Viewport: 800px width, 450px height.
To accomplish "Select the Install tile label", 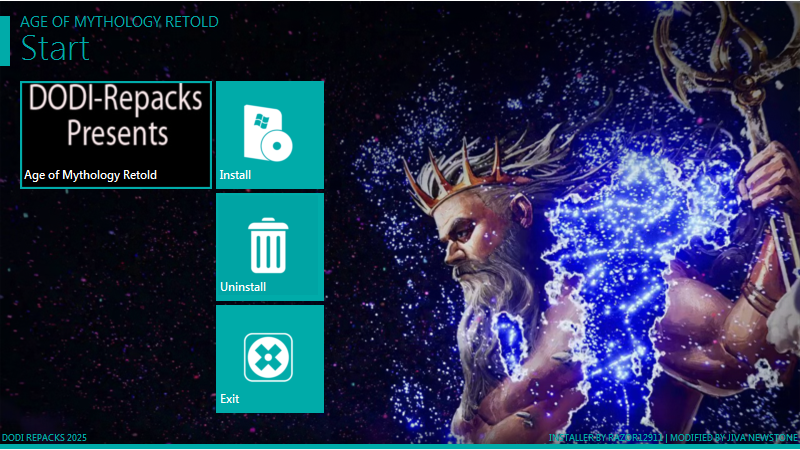I will [235, 175].
